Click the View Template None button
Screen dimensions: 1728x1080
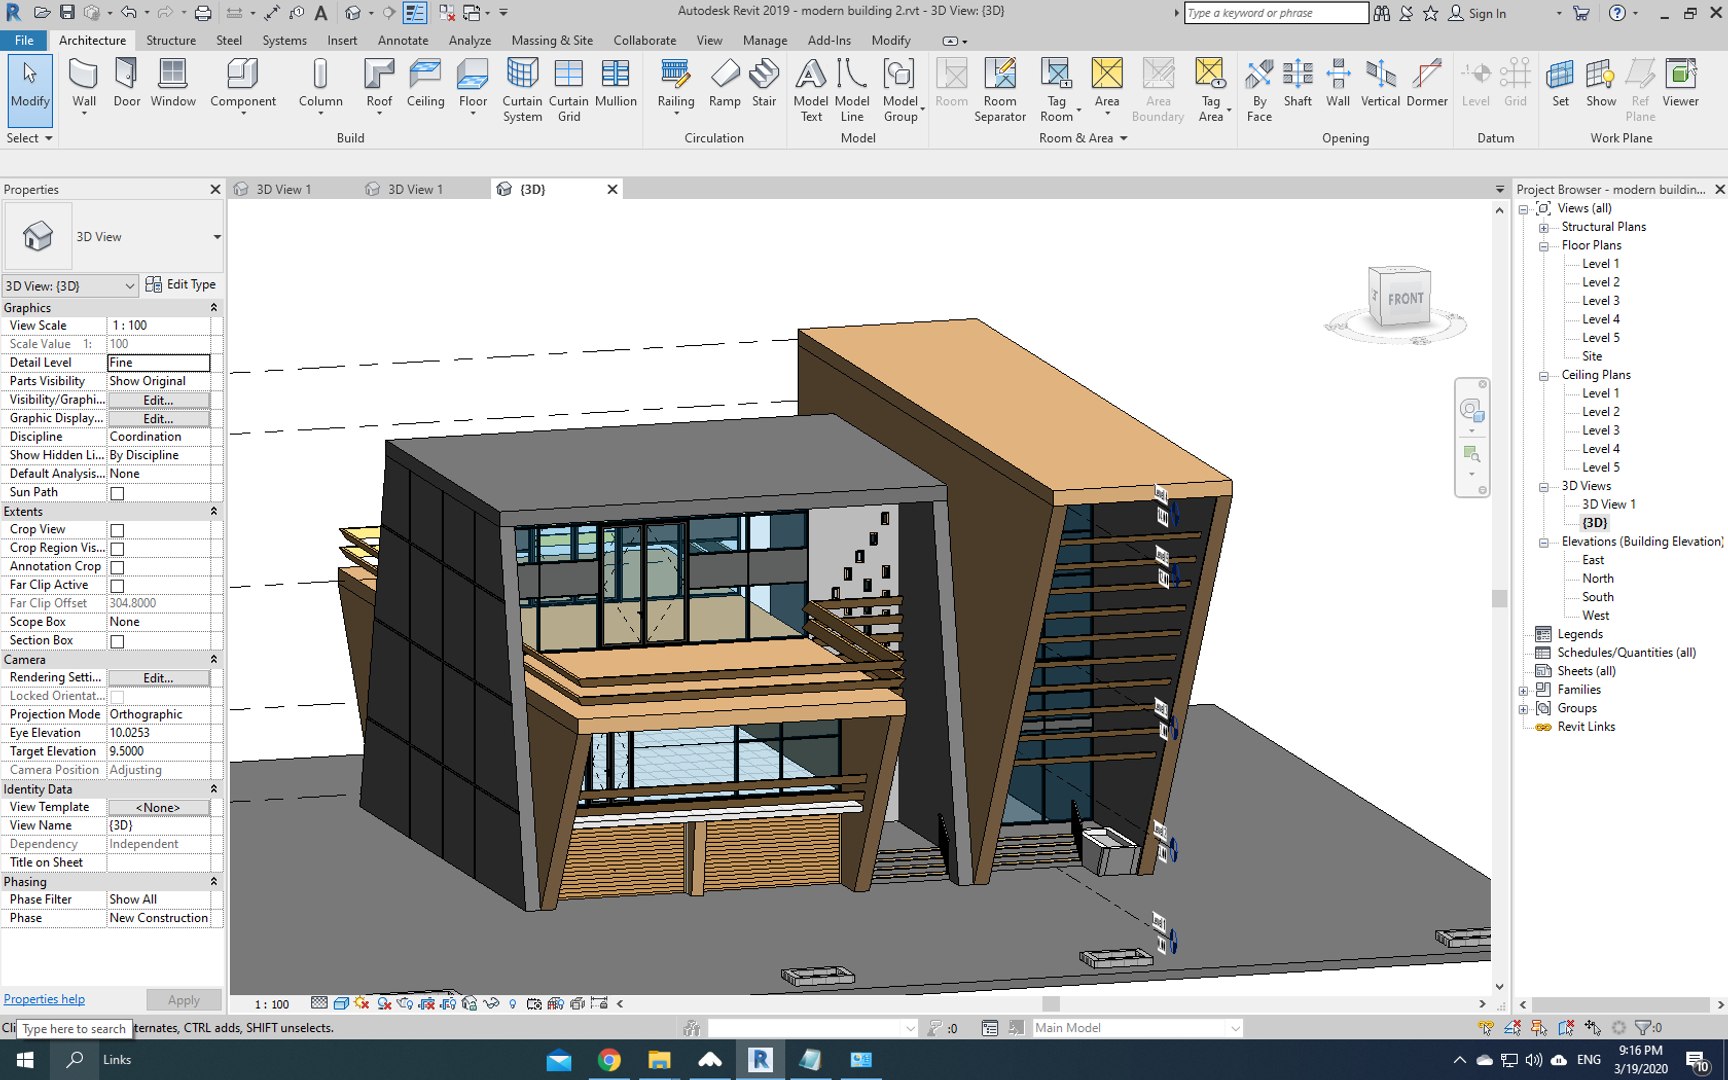pos(158,808)
